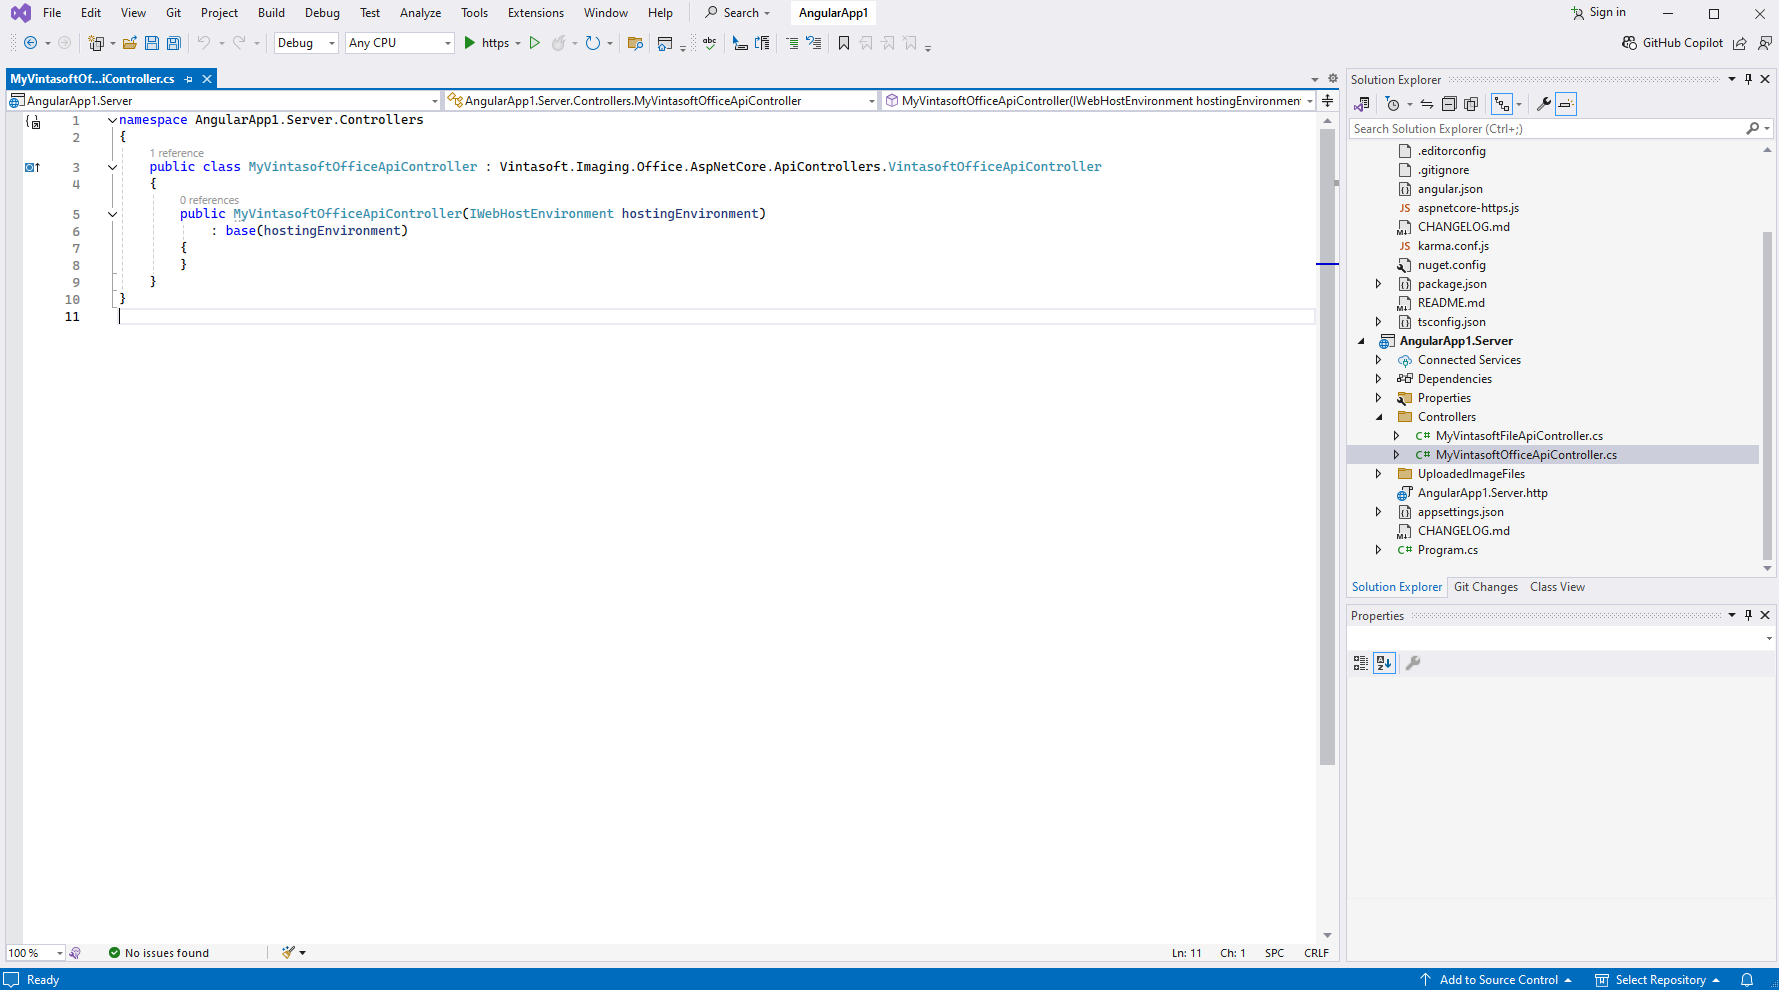Screen dimensions: 1779x990
Task: Click Add to Source Control in status bar
Action: [x=1498, y=980]
